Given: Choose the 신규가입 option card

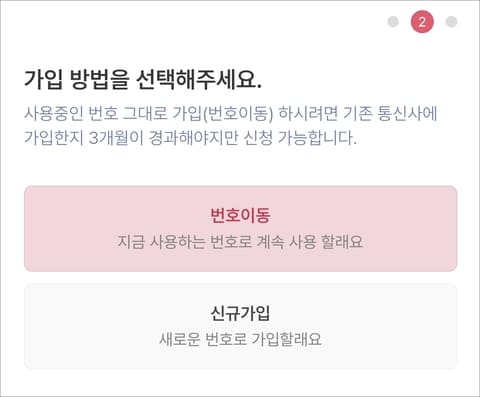Looking at the screenshot, I should coord(240,326).
